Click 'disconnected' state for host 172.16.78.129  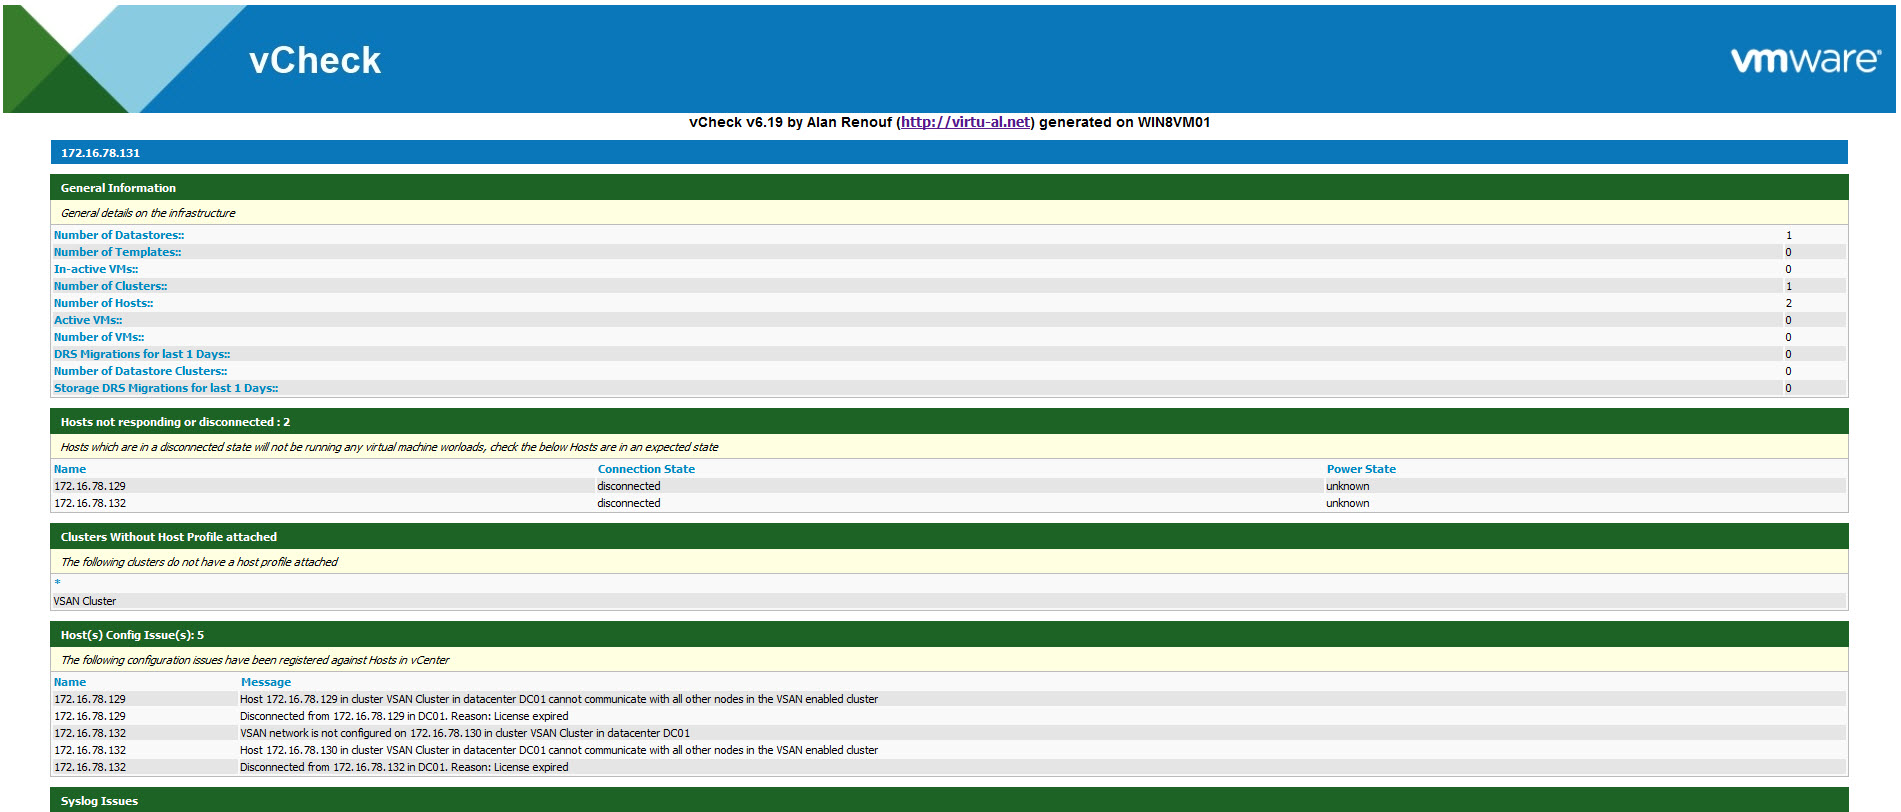point(629,487)
